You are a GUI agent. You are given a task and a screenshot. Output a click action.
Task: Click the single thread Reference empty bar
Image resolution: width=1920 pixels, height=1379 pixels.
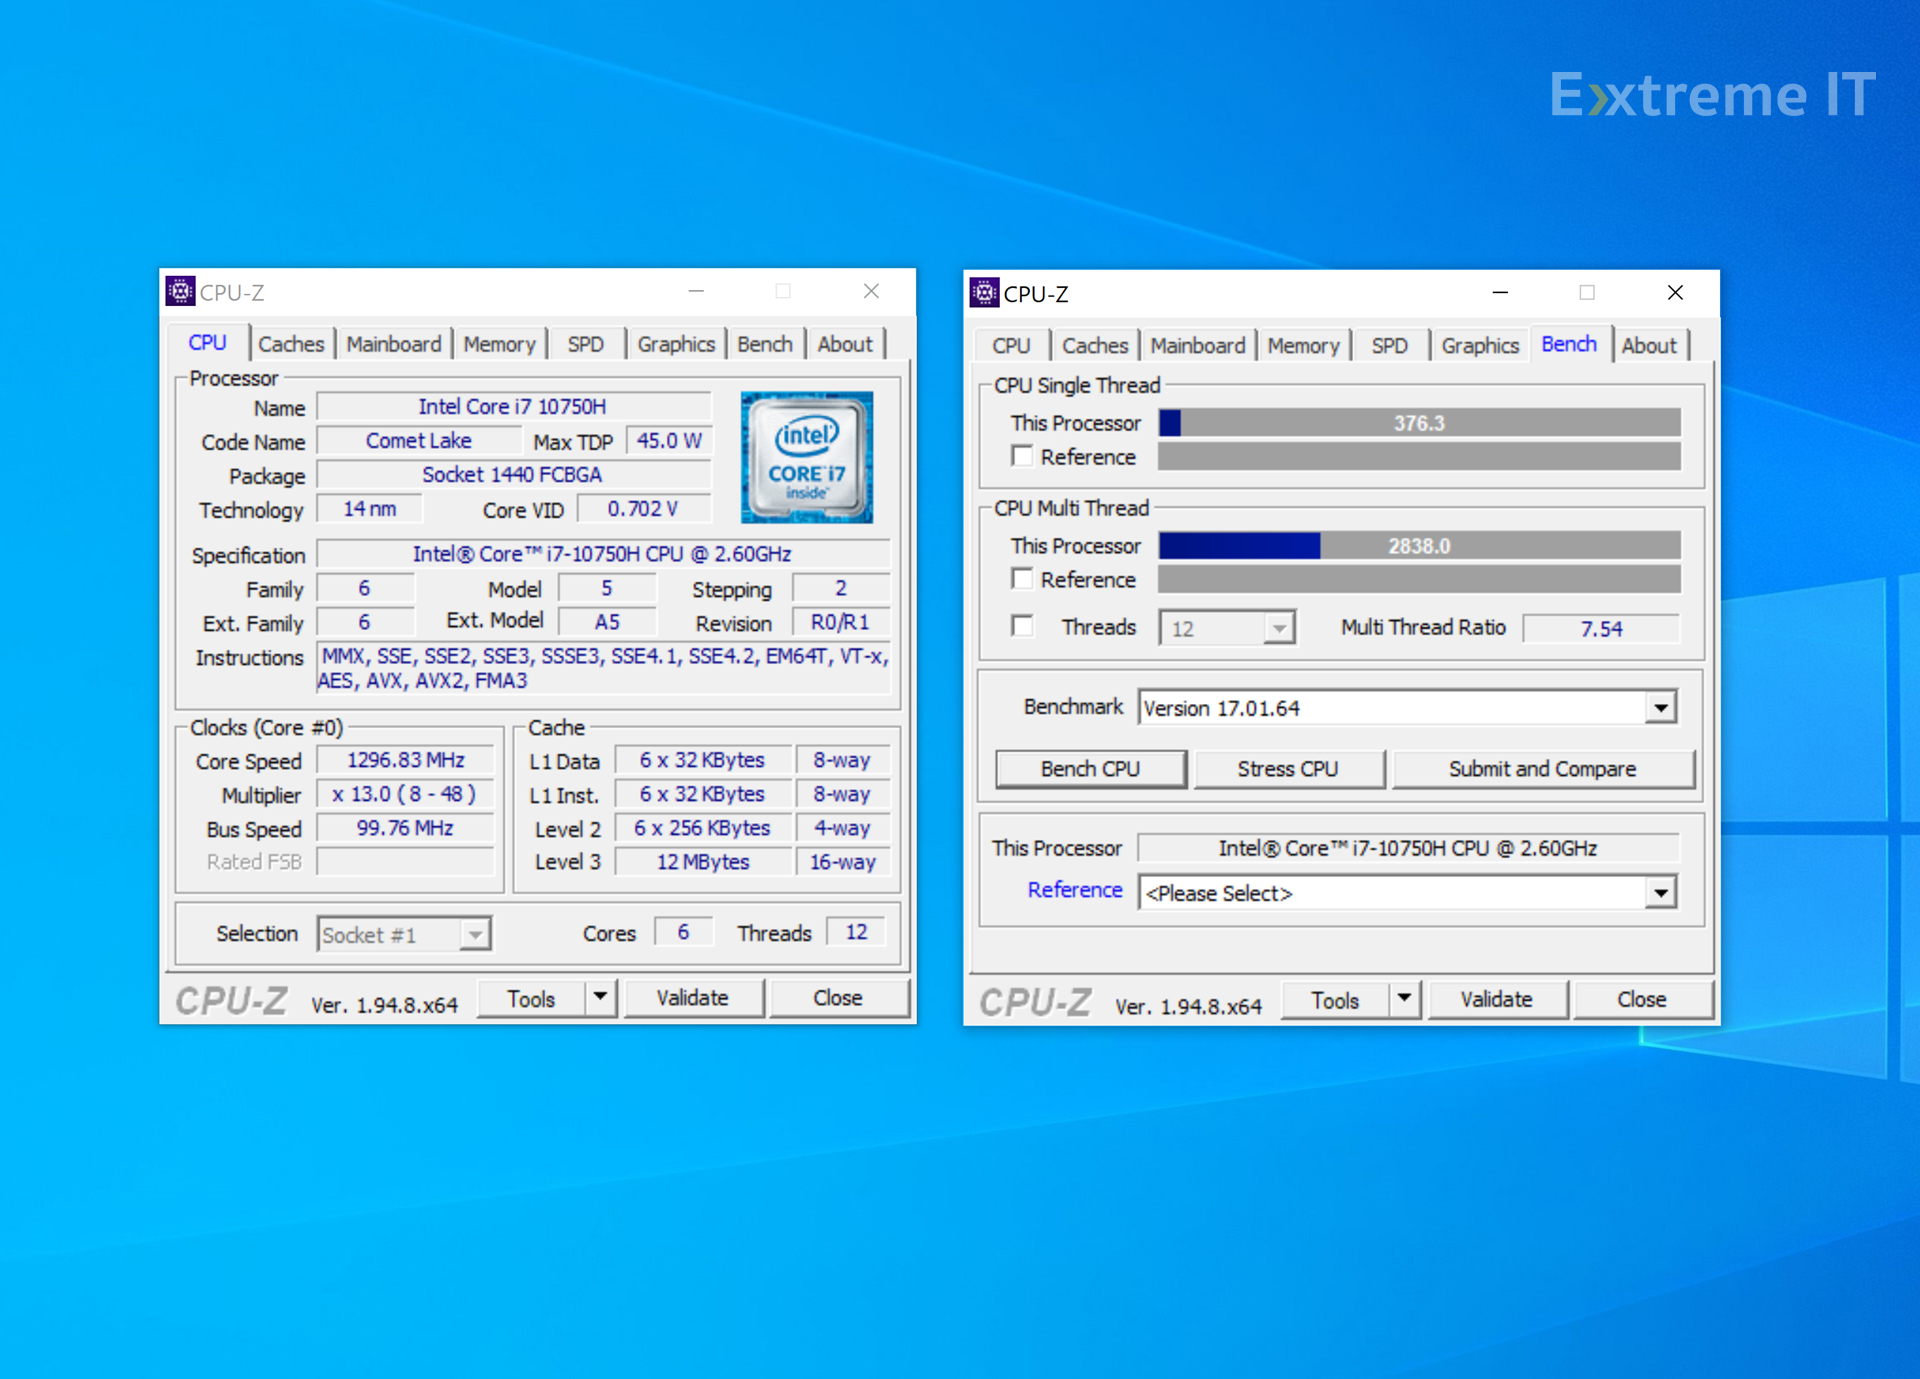(x=1419, y=457)
